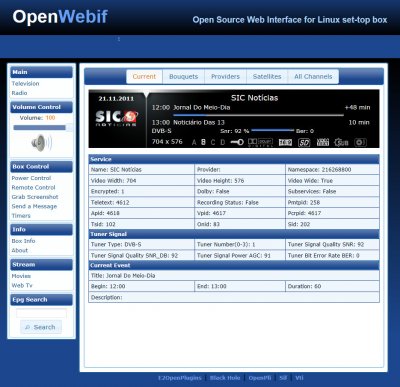Collapse the Volume Control section header
The height and width of the screenshot is (387, 400).
41,107
